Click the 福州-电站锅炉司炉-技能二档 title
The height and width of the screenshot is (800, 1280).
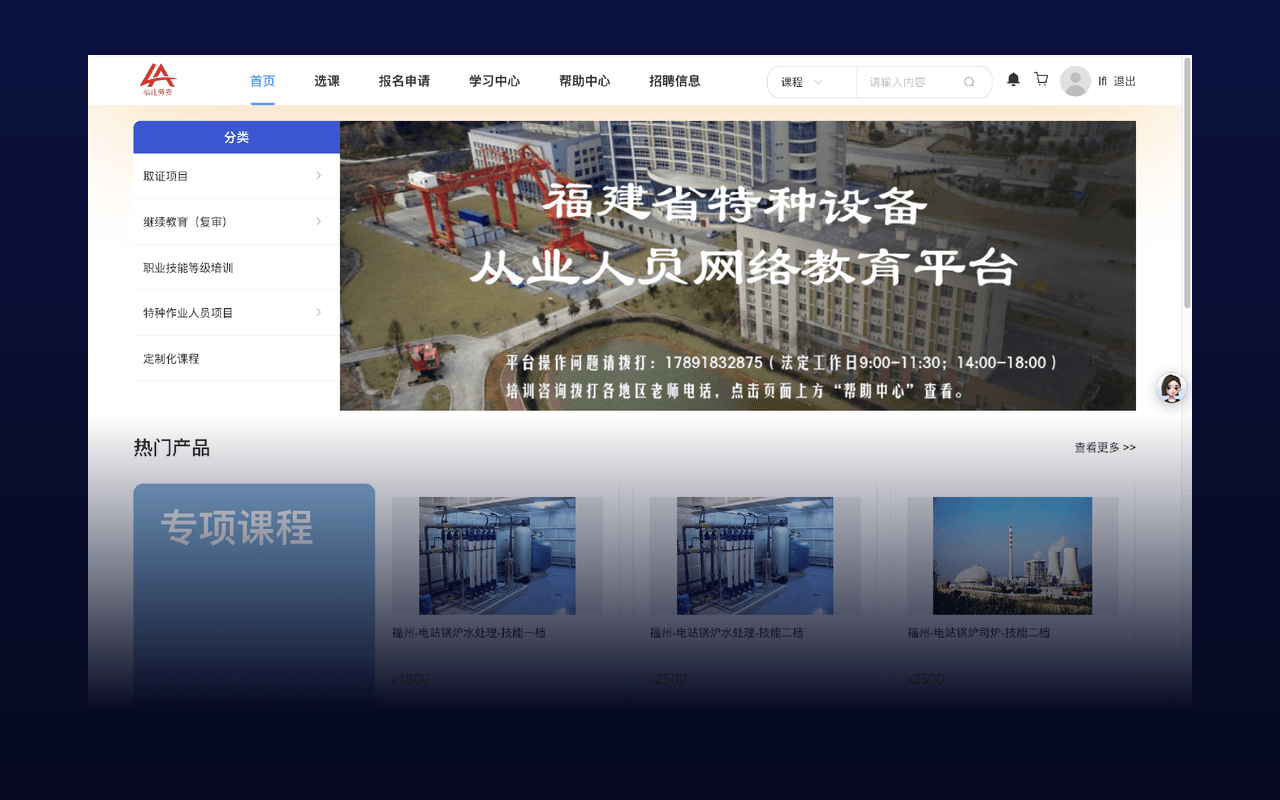click(x=978, y=633)
